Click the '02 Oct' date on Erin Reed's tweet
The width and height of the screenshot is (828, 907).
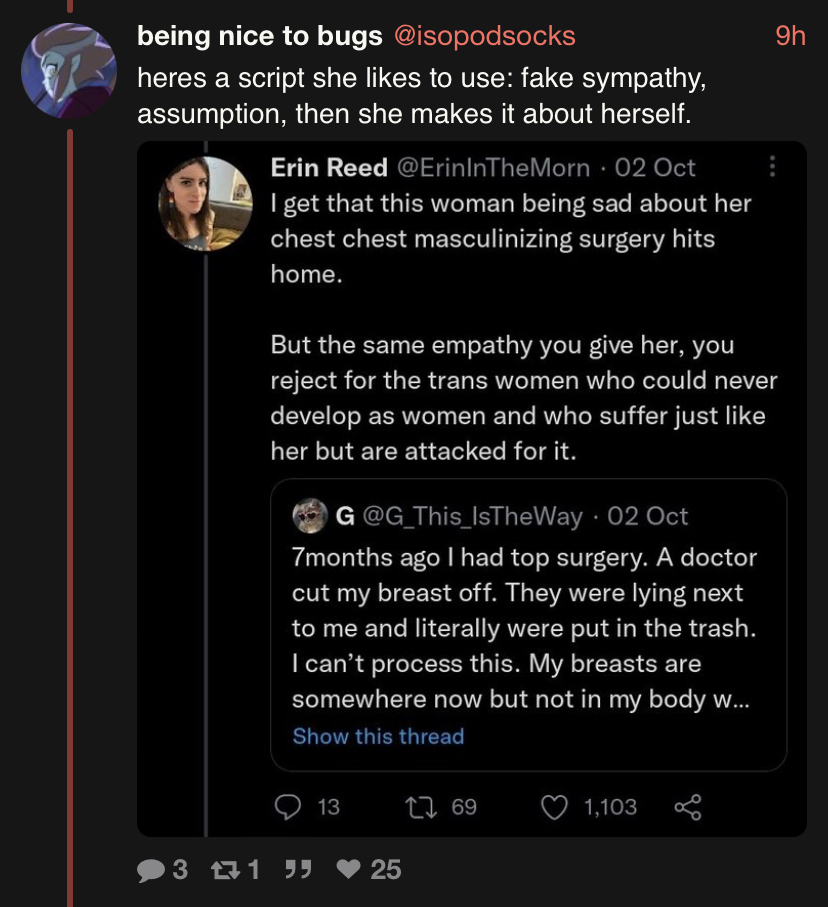click(655, 168)
